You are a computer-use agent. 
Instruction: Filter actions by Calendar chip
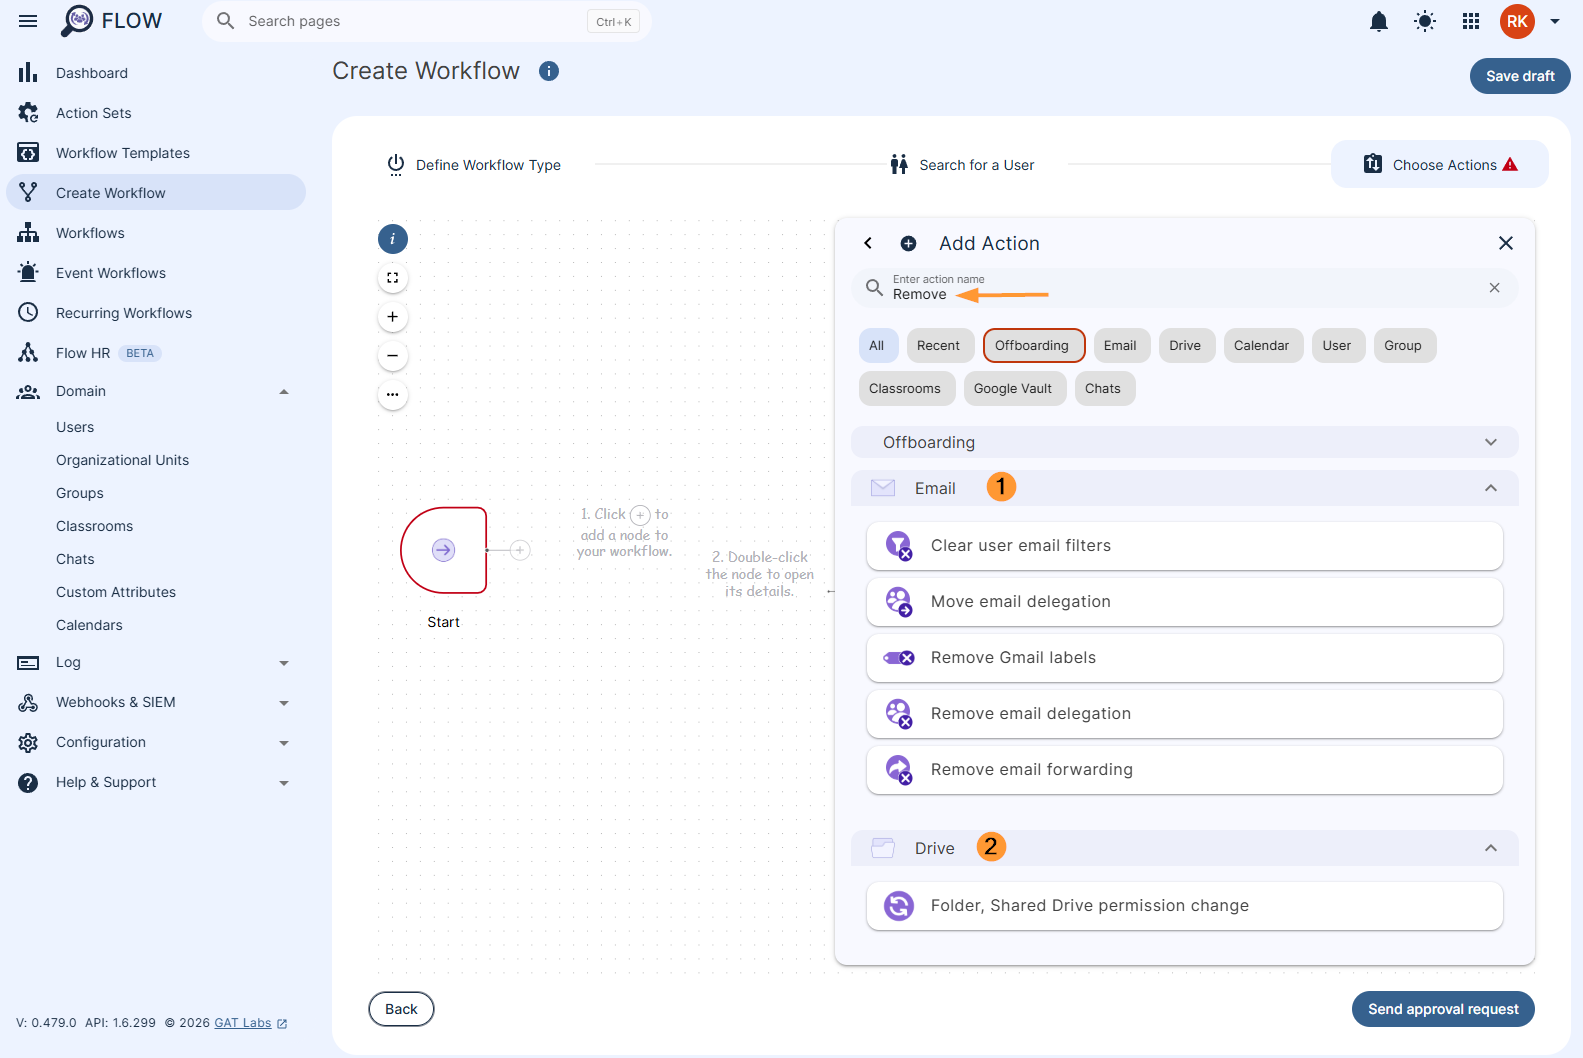click(1262, 346)
